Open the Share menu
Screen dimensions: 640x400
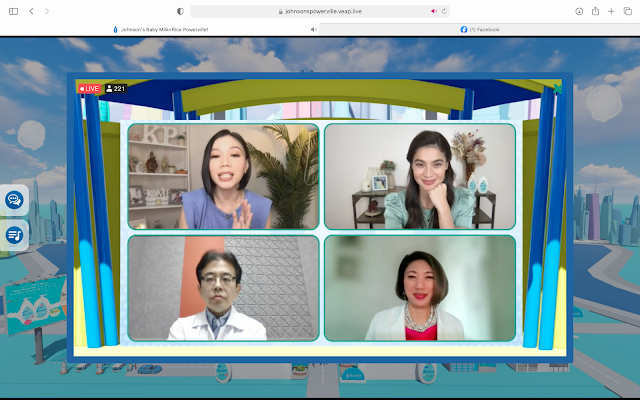click(x=595, y=11)
